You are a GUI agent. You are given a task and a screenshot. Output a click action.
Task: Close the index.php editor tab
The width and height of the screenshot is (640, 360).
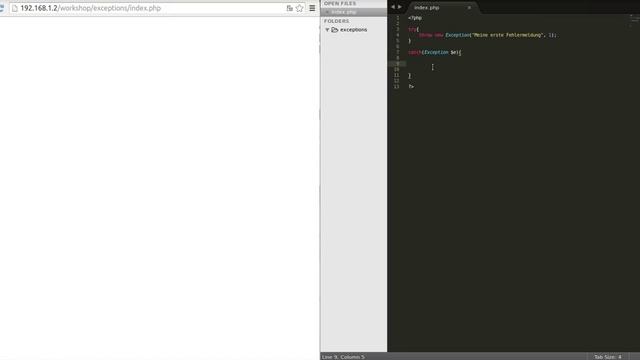[x=469, y=8]
